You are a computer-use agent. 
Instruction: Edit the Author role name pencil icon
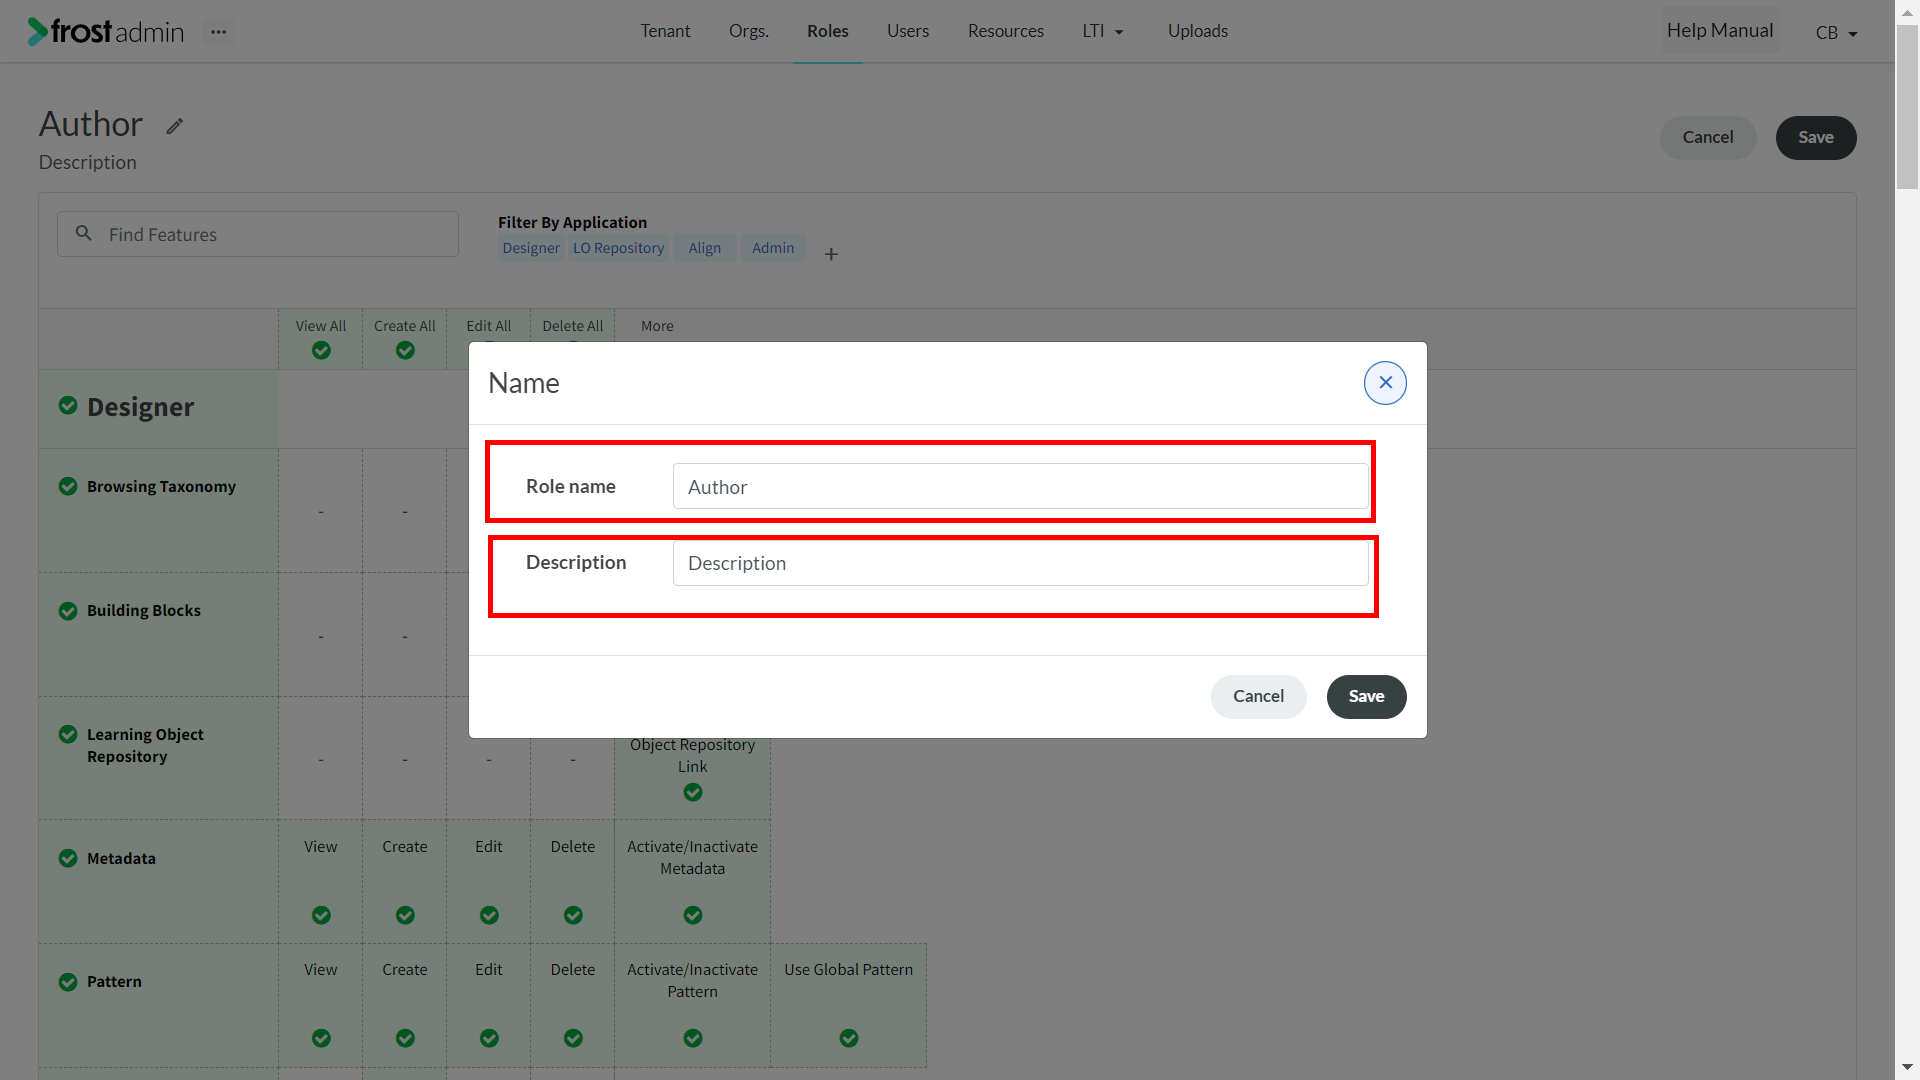click(x=175, y=126)
